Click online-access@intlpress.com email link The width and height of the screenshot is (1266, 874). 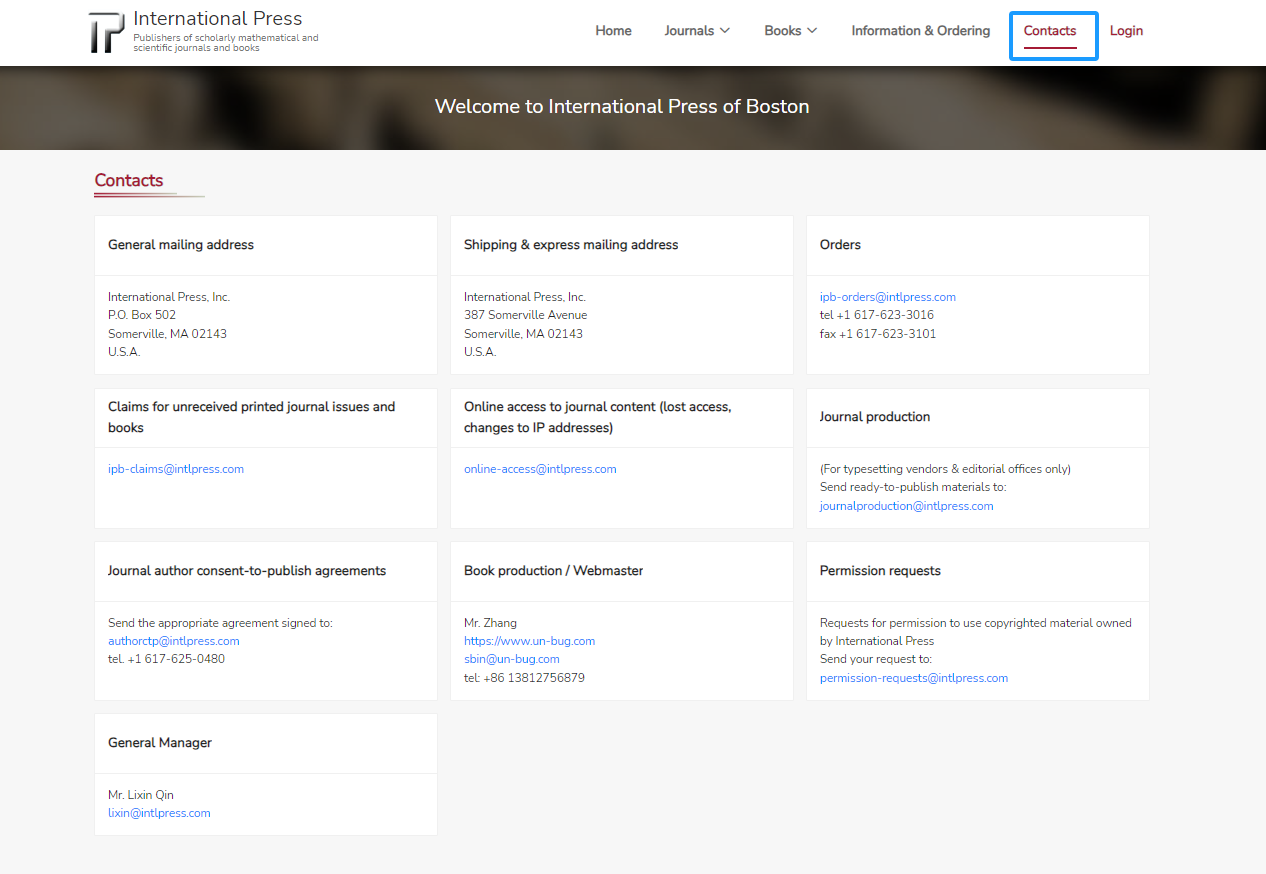(x=540, y=469)
